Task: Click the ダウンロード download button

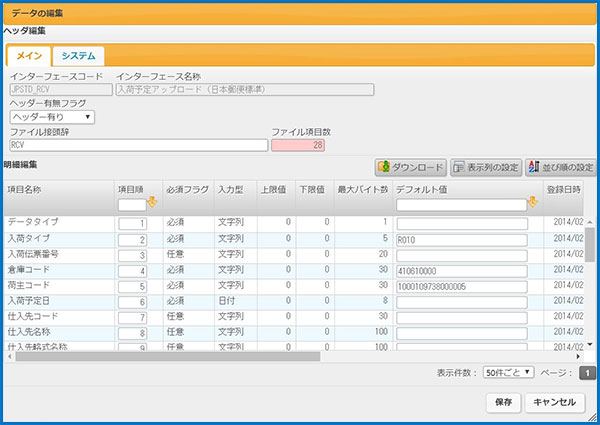Action: tap(409, 167)
